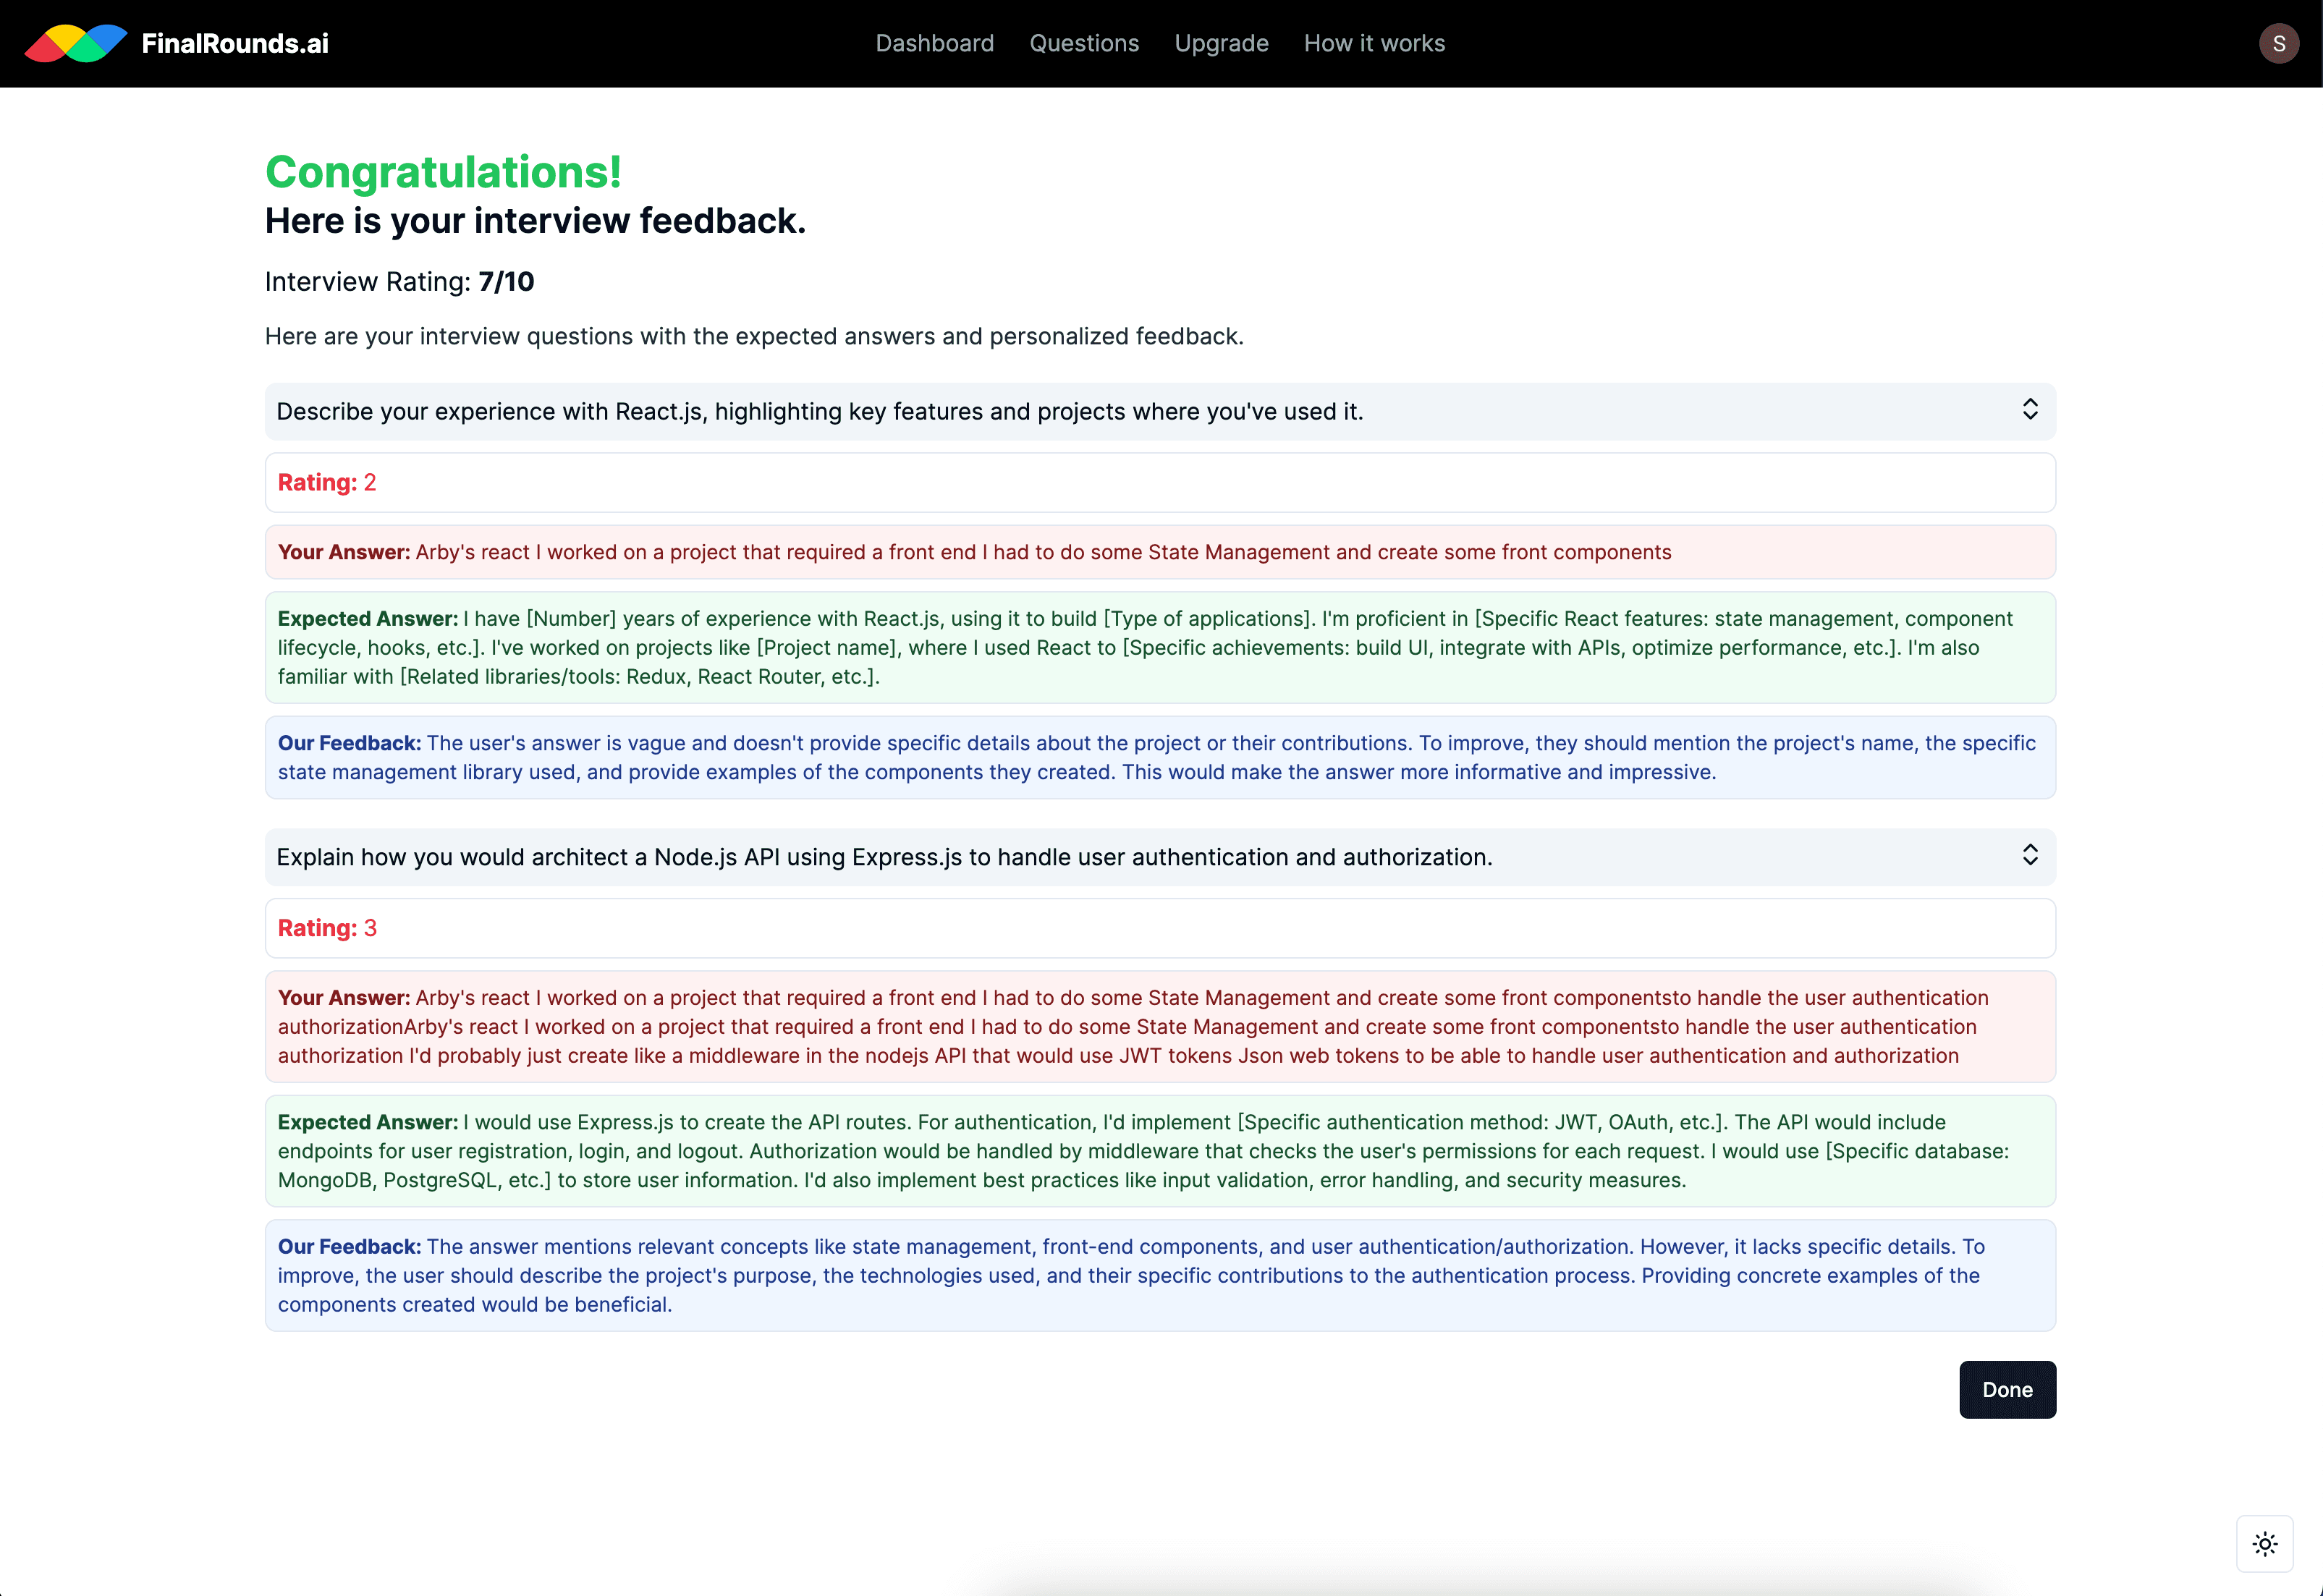This screenshot has height=1596, width=2323.
Task: Go to the Questions nav item
Action: (1084, 43)
